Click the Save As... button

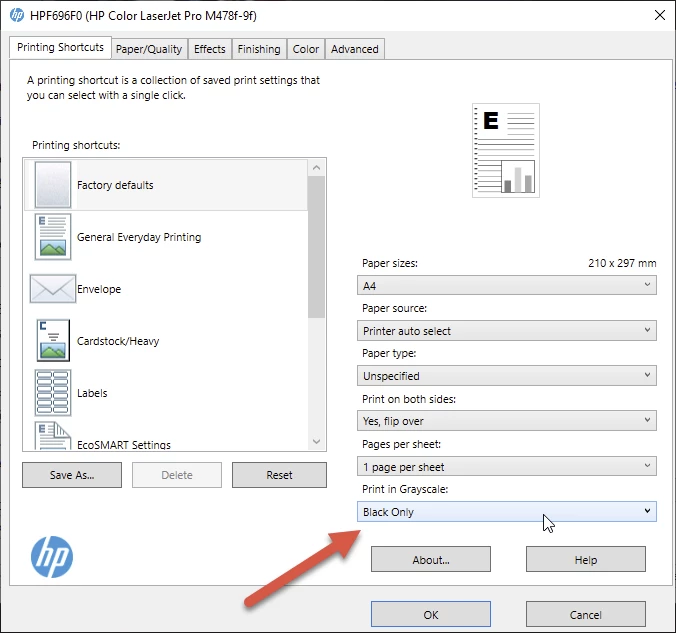tap(72, 475)
